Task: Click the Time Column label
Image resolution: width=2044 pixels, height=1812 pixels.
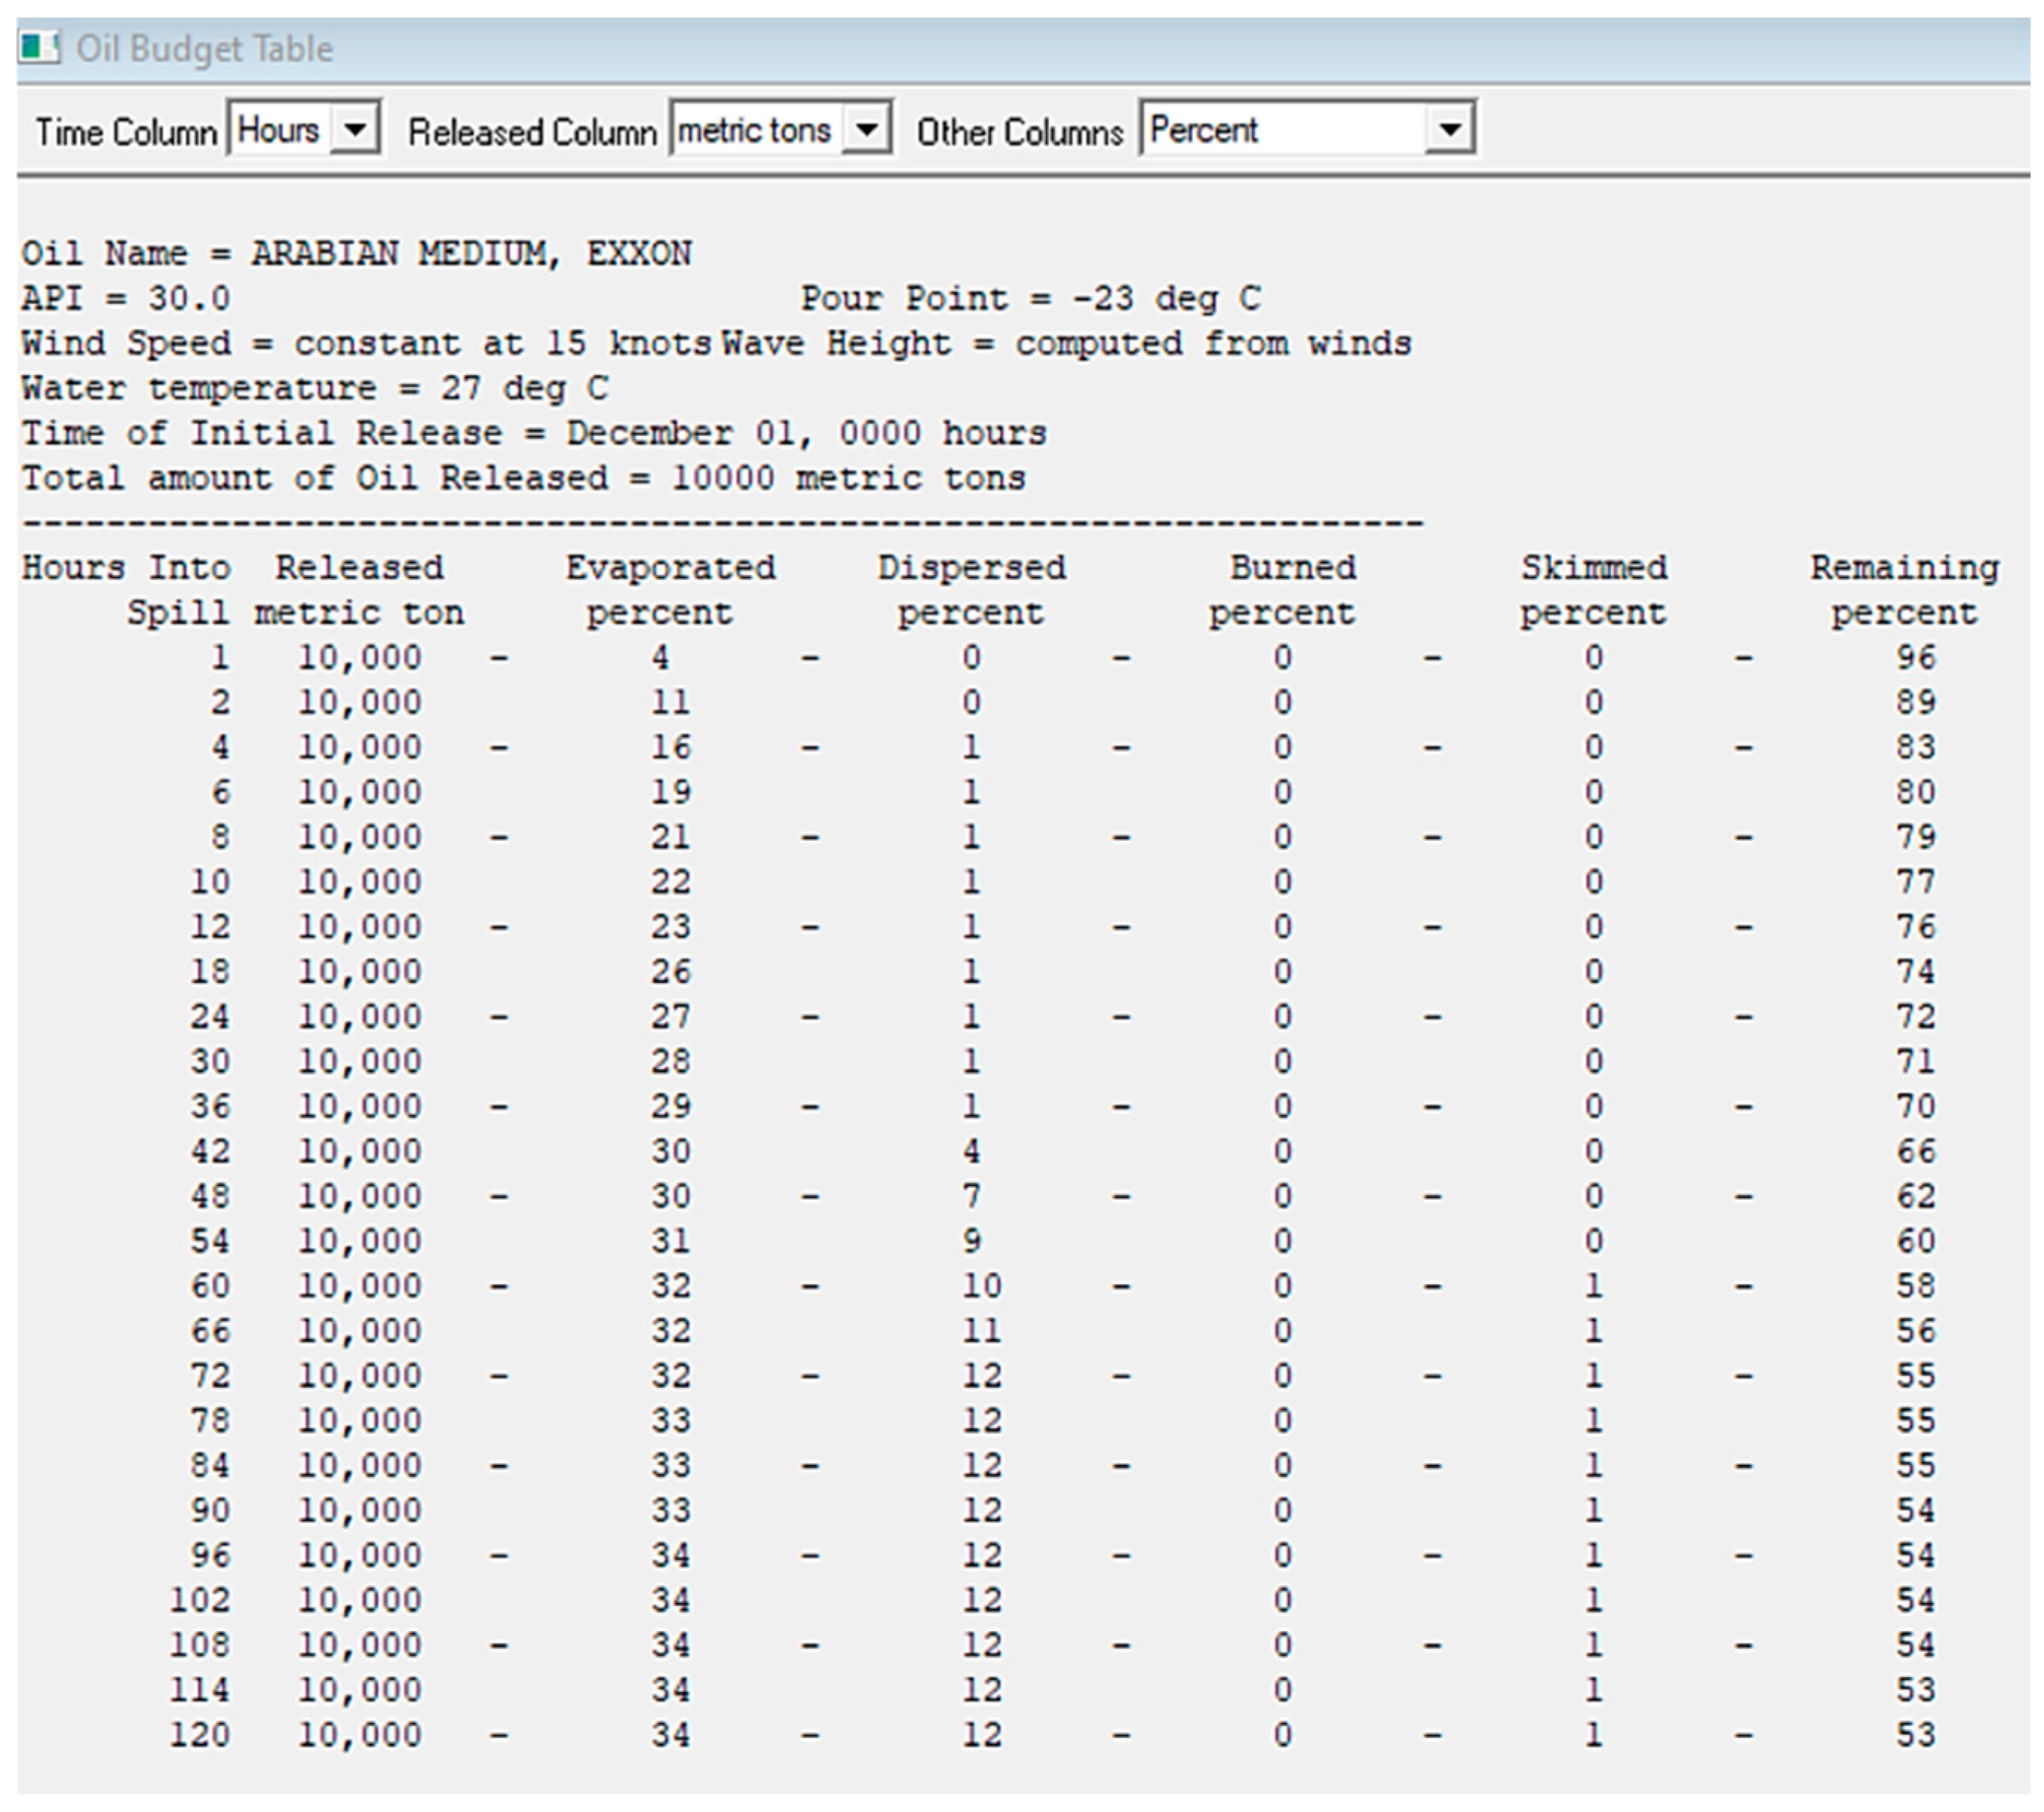Action: [126, 132]
